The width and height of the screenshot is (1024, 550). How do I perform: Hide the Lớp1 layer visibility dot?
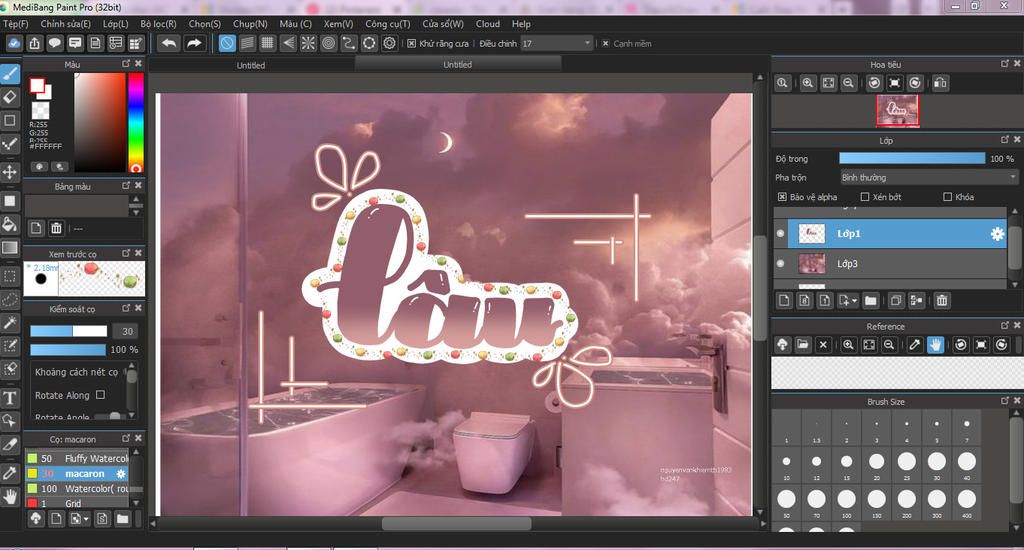[780, 233]
